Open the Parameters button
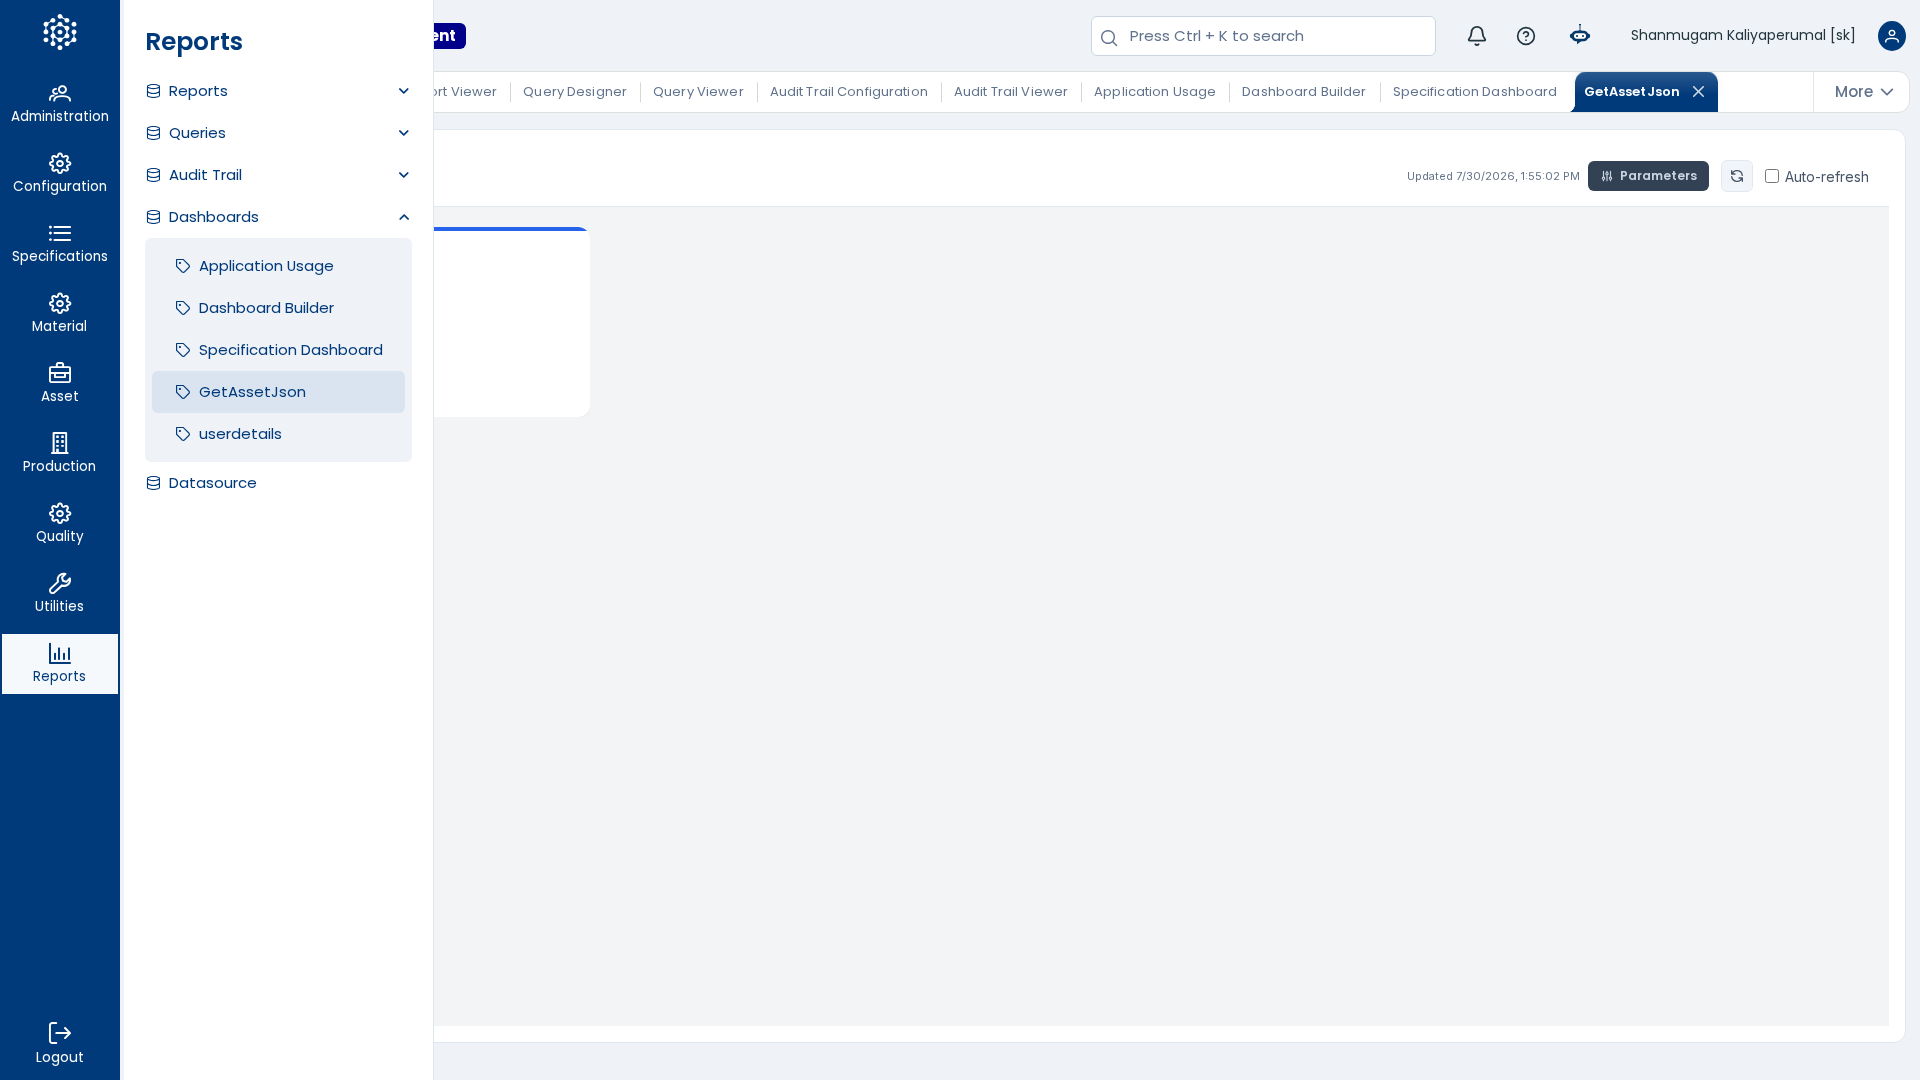 pyautogui.click(x=1648, y=176)
